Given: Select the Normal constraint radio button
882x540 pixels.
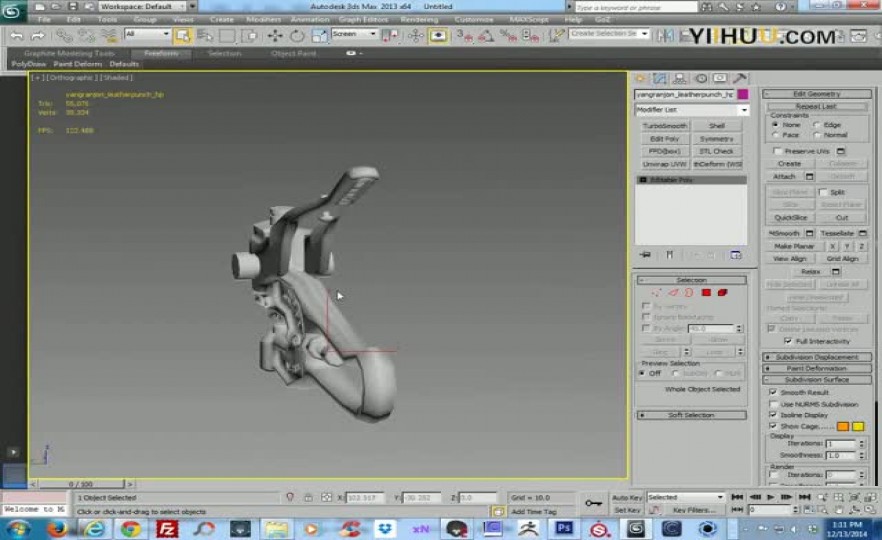Looking at the screenshot, I should click(x=816, y=135).
